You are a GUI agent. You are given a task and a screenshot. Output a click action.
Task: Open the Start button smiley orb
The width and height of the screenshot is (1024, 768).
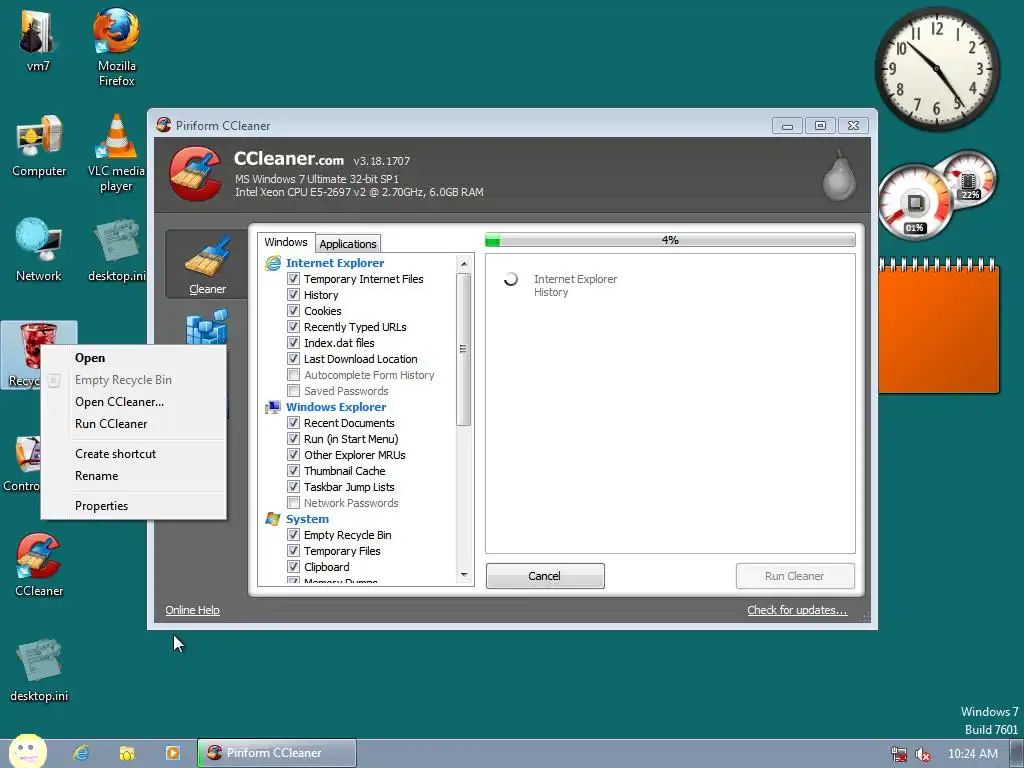27,752
